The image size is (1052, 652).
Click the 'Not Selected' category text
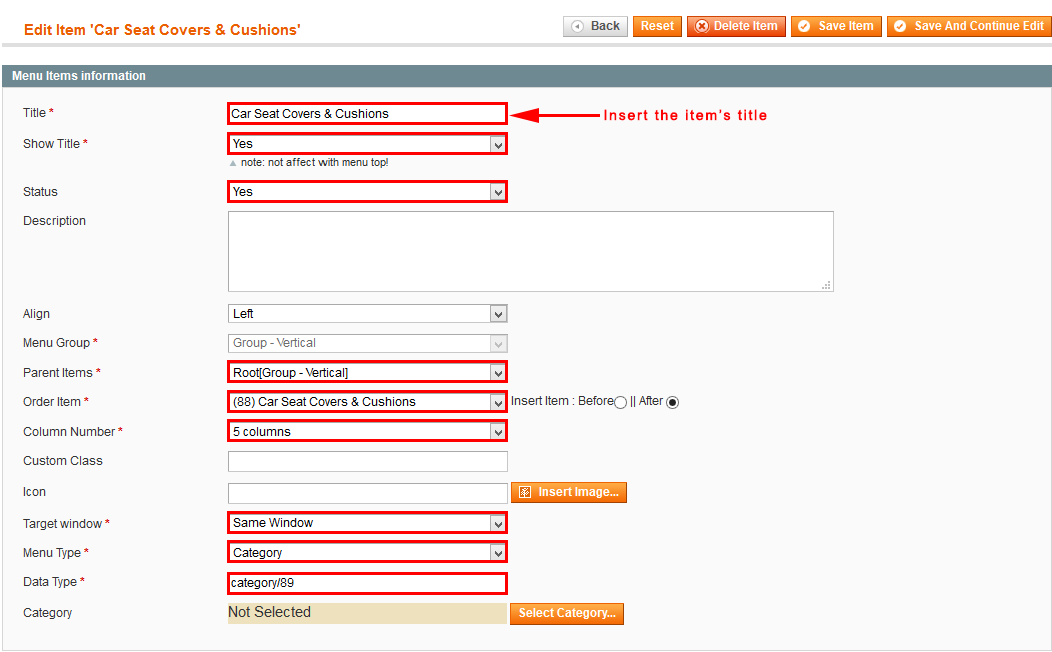coord(269,612)
